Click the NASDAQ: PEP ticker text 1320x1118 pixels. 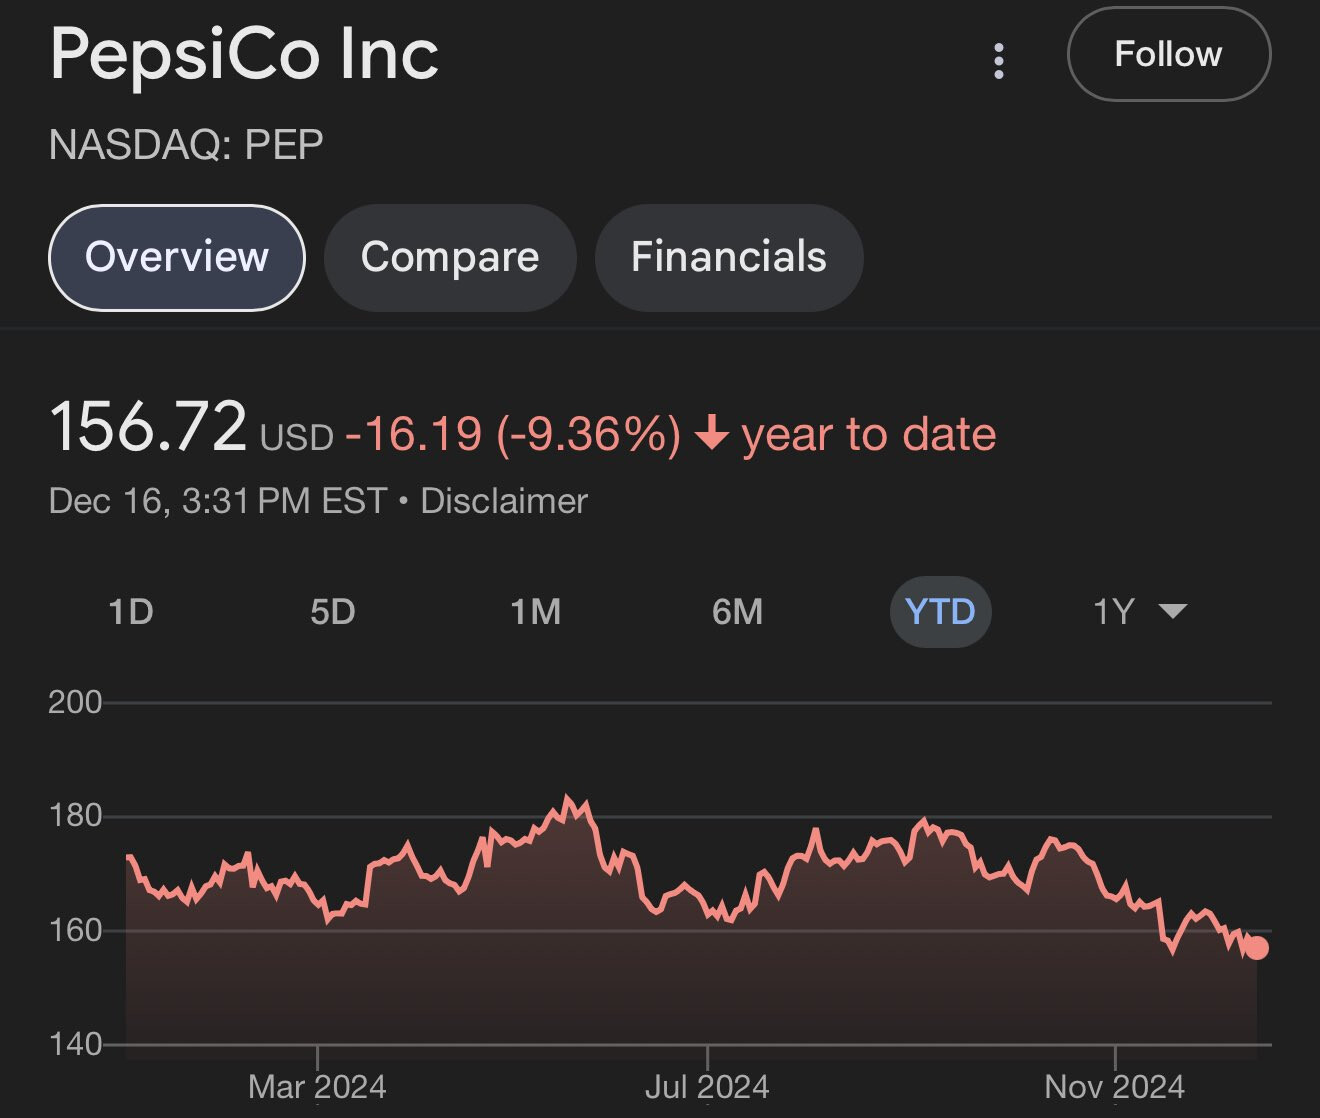tap(186, 145)
